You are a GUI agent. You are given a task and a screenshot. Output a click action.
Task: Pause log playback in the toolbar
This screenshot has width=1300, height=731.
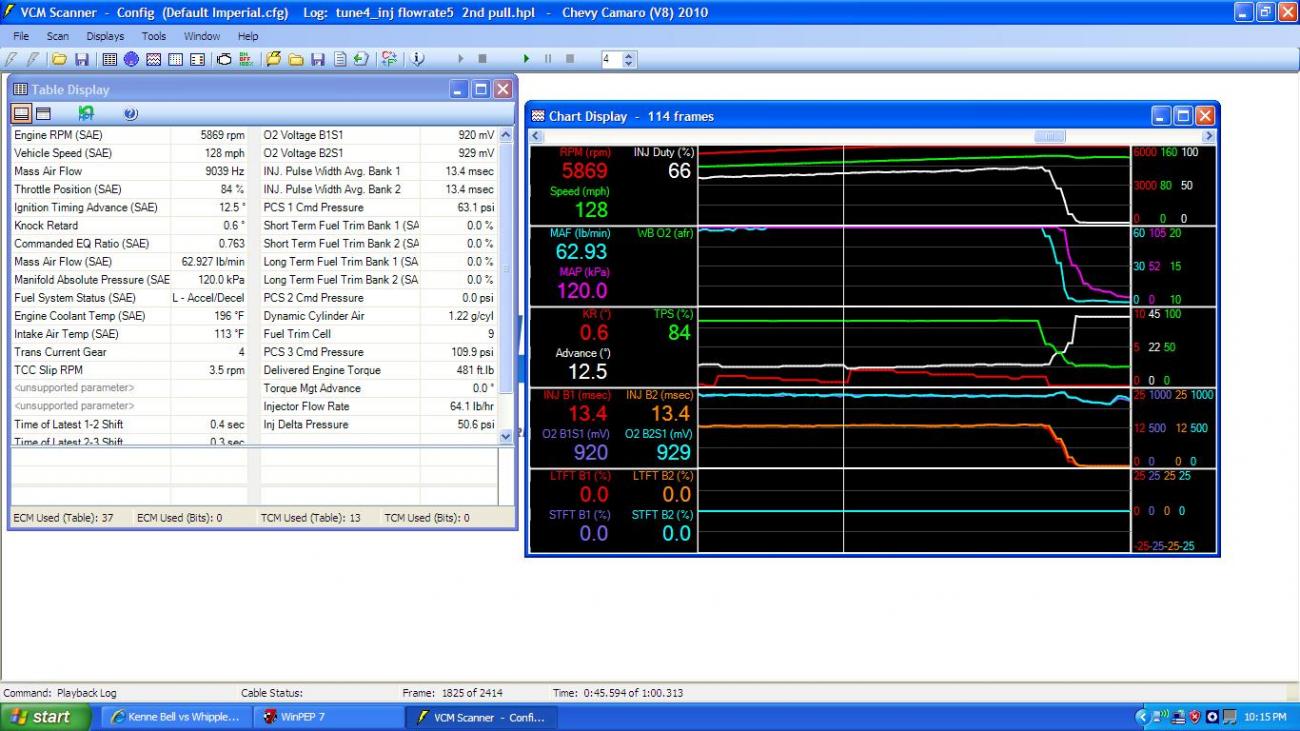(548, 59)
